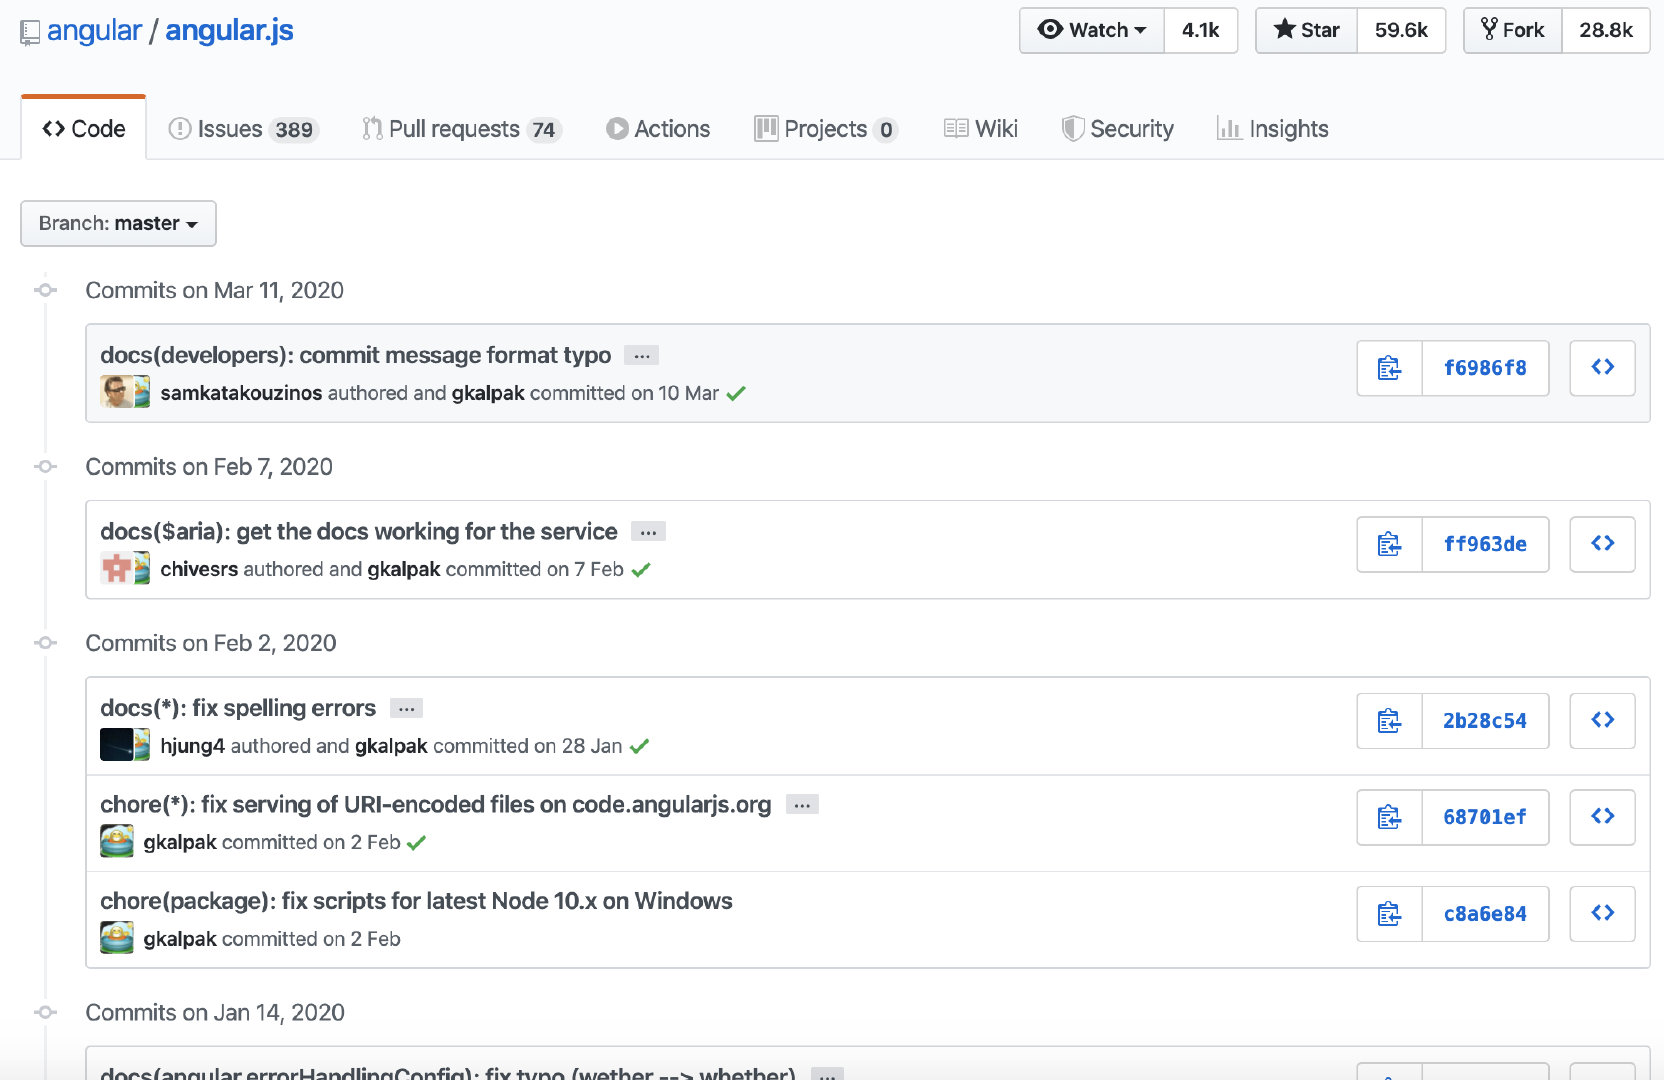
Task: Expand description of URI-encoded files commit
Action: coord(802,805)
